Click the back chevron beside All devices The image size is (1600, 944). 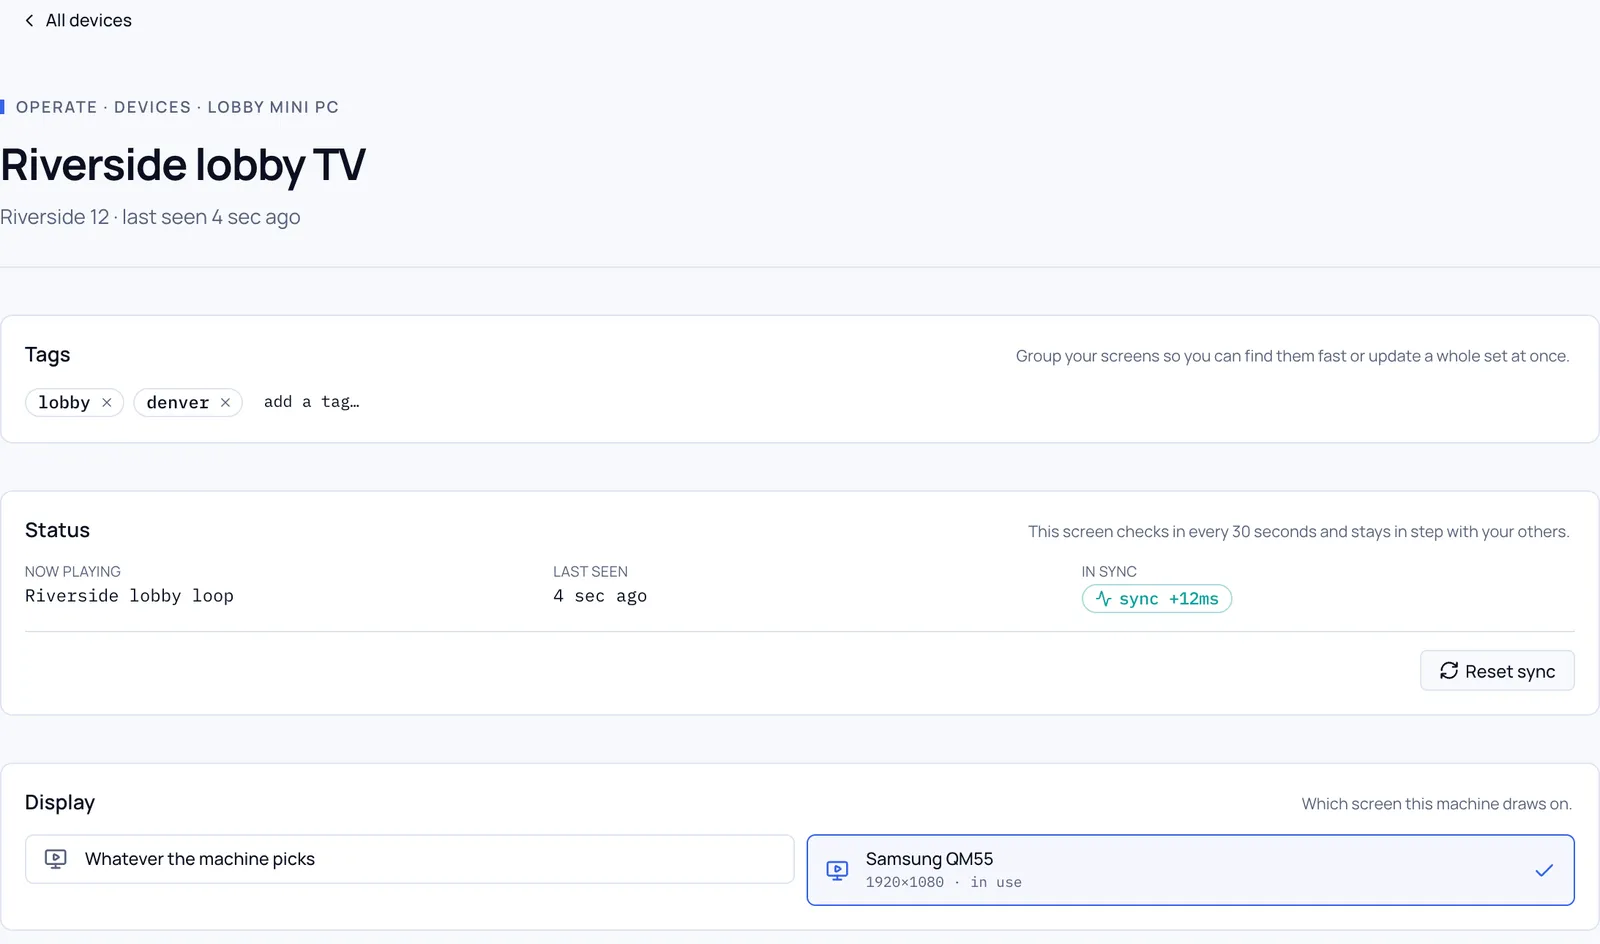29,20
